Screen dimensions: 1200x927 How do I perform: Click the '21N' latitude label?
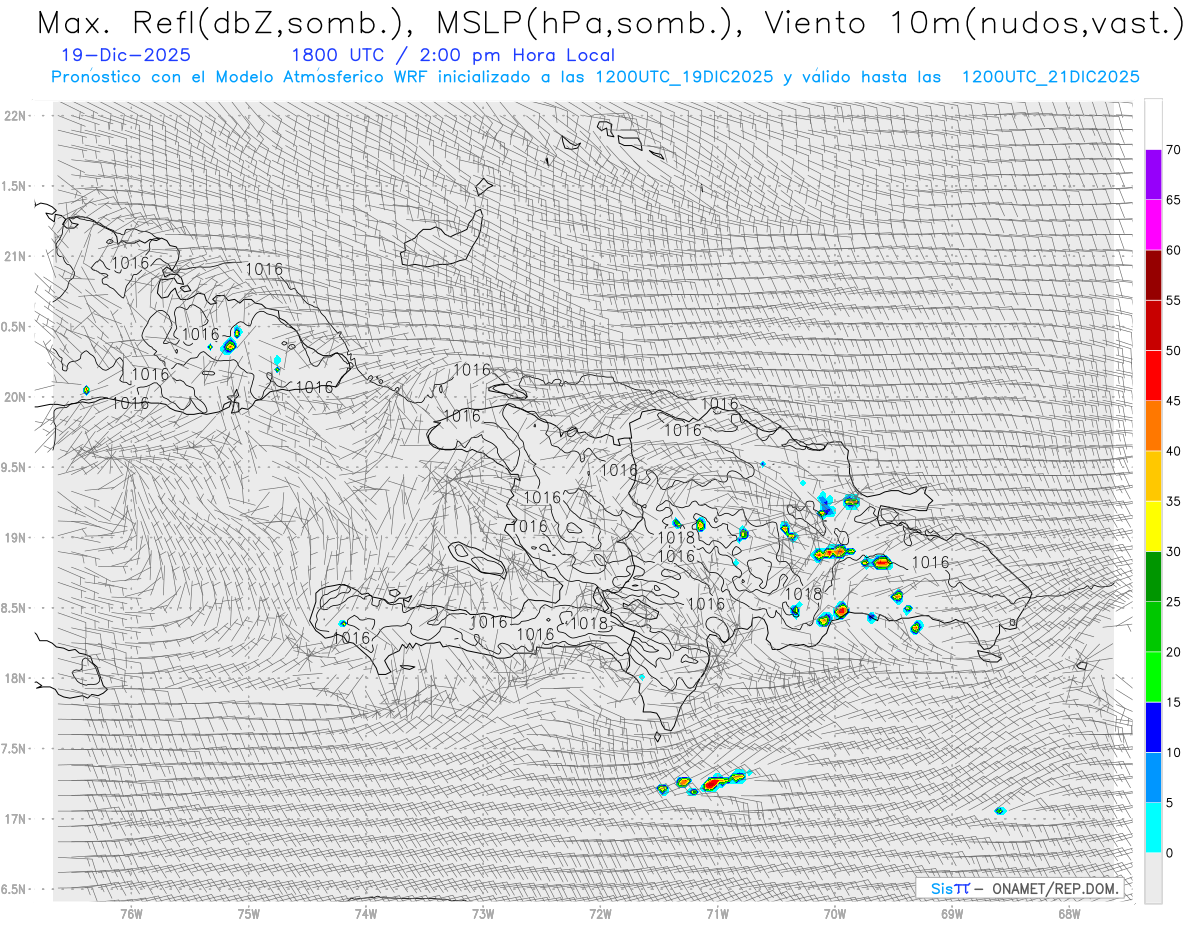coord(15,256)
